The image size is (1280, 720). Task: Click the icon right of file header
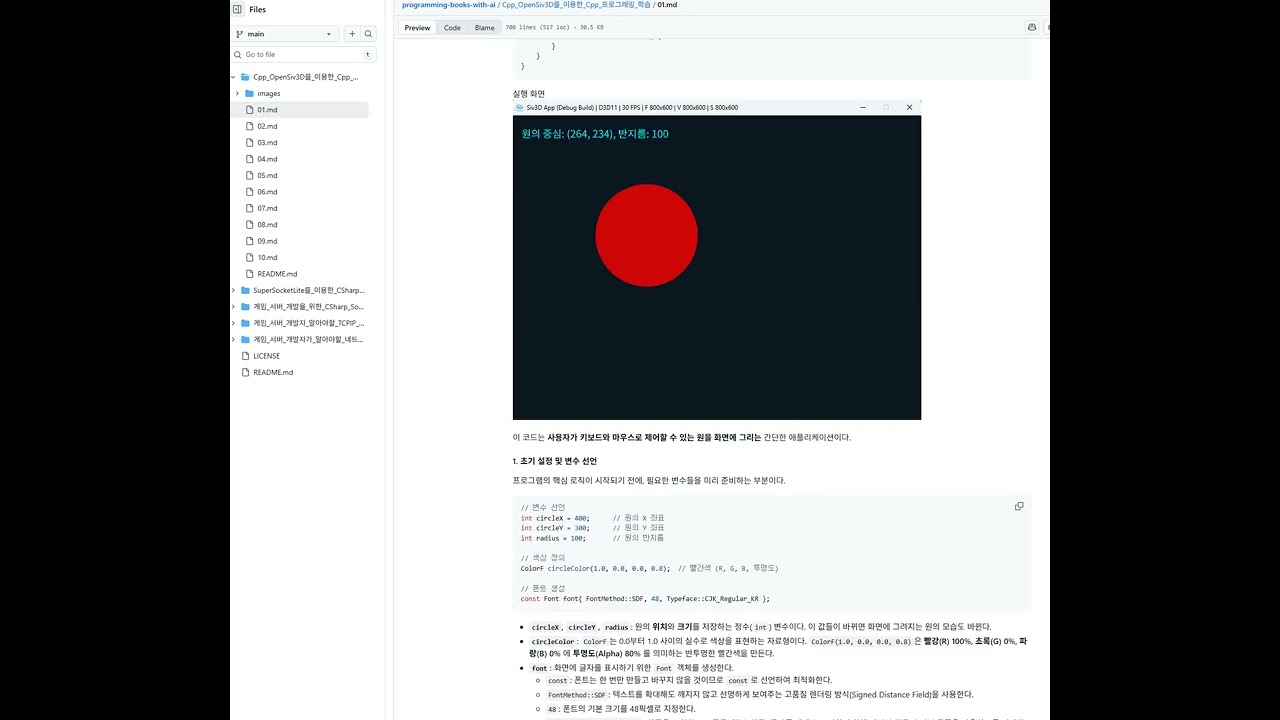[1032, 28]
